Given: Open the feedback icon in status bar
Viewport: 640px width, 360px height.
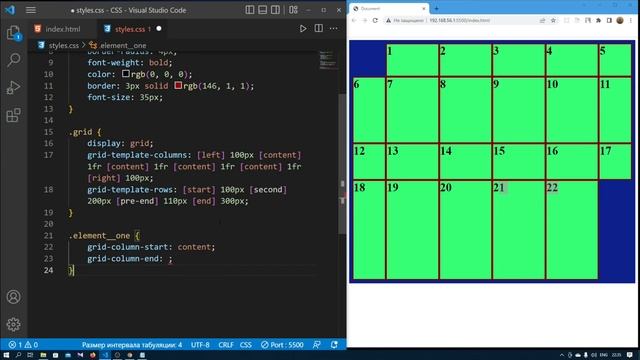Looking at the screenshot, I should 316,345.
